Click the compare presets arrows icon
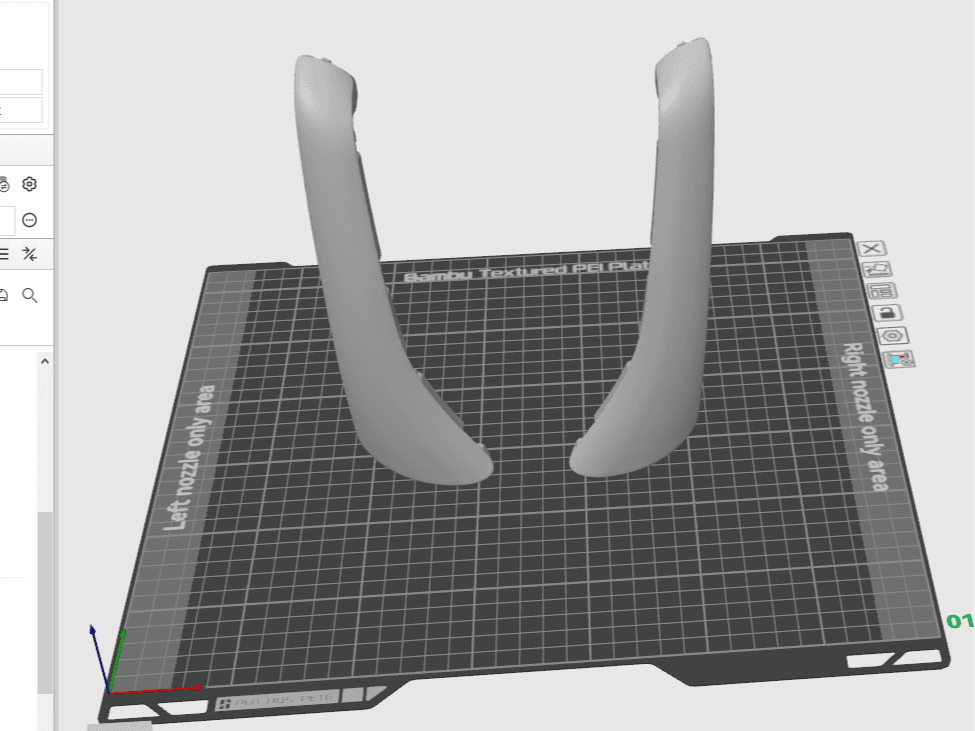 tap(29, 254)
